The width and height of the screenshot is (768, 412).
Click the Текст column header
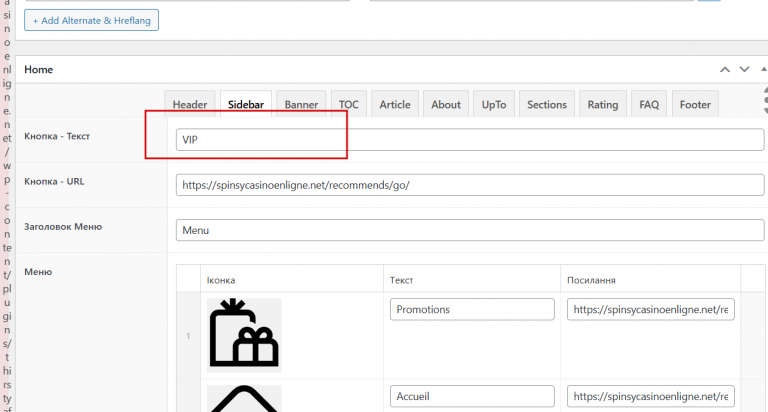click(x=402, y=280)
